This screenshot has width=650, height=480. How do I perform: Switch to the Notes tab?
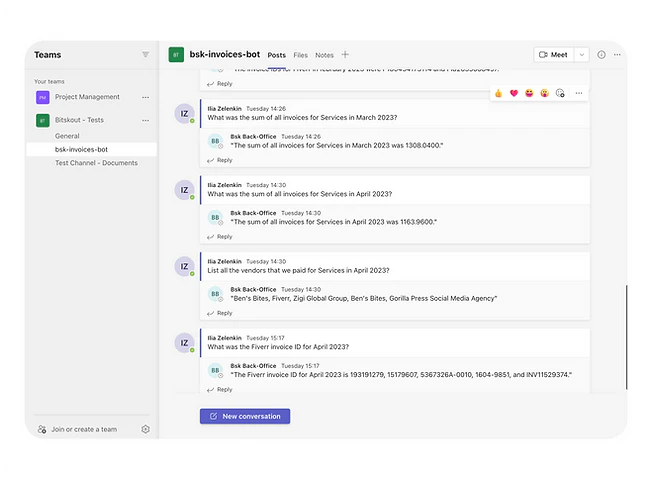[324, 55]
